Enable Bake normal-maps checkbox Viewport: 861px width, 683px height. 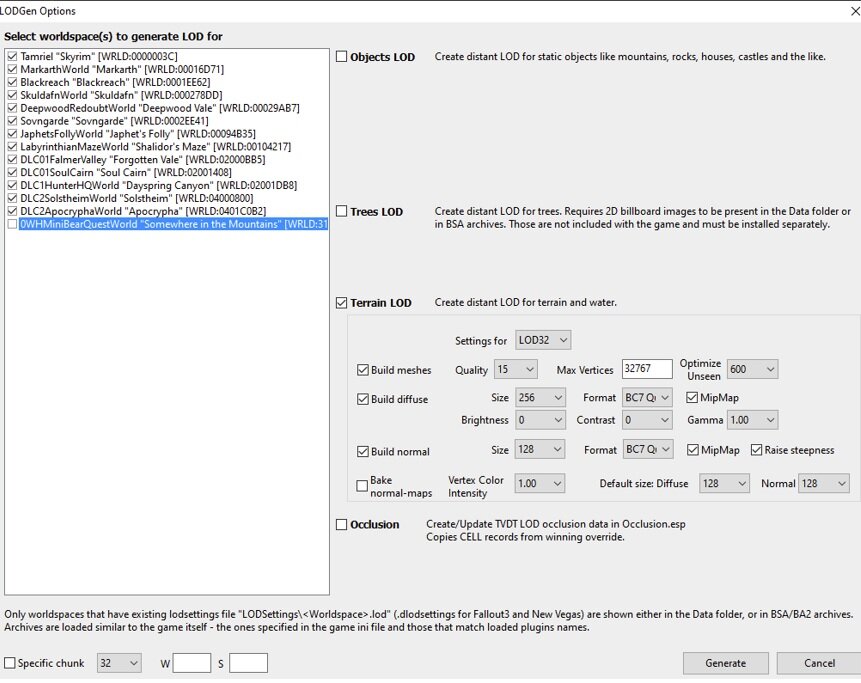(362, 486)
